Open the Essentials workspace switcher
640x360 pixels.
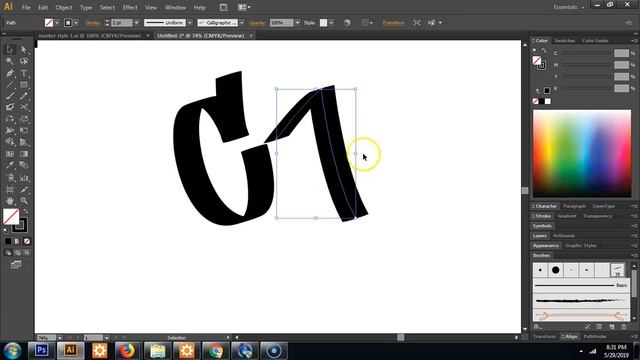pyautogui.click(x=569, y=7)
